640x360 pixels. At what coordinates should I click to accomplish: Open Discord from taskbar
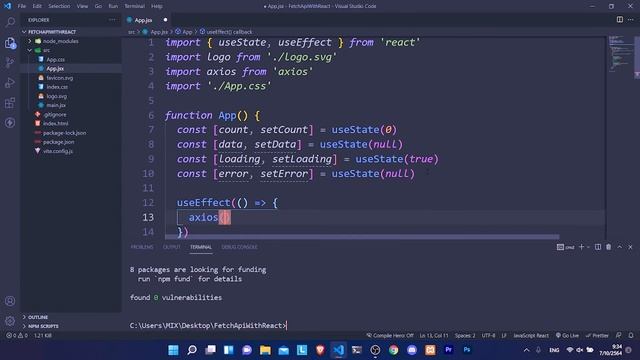pyautogui.click(x=412, y=350)
